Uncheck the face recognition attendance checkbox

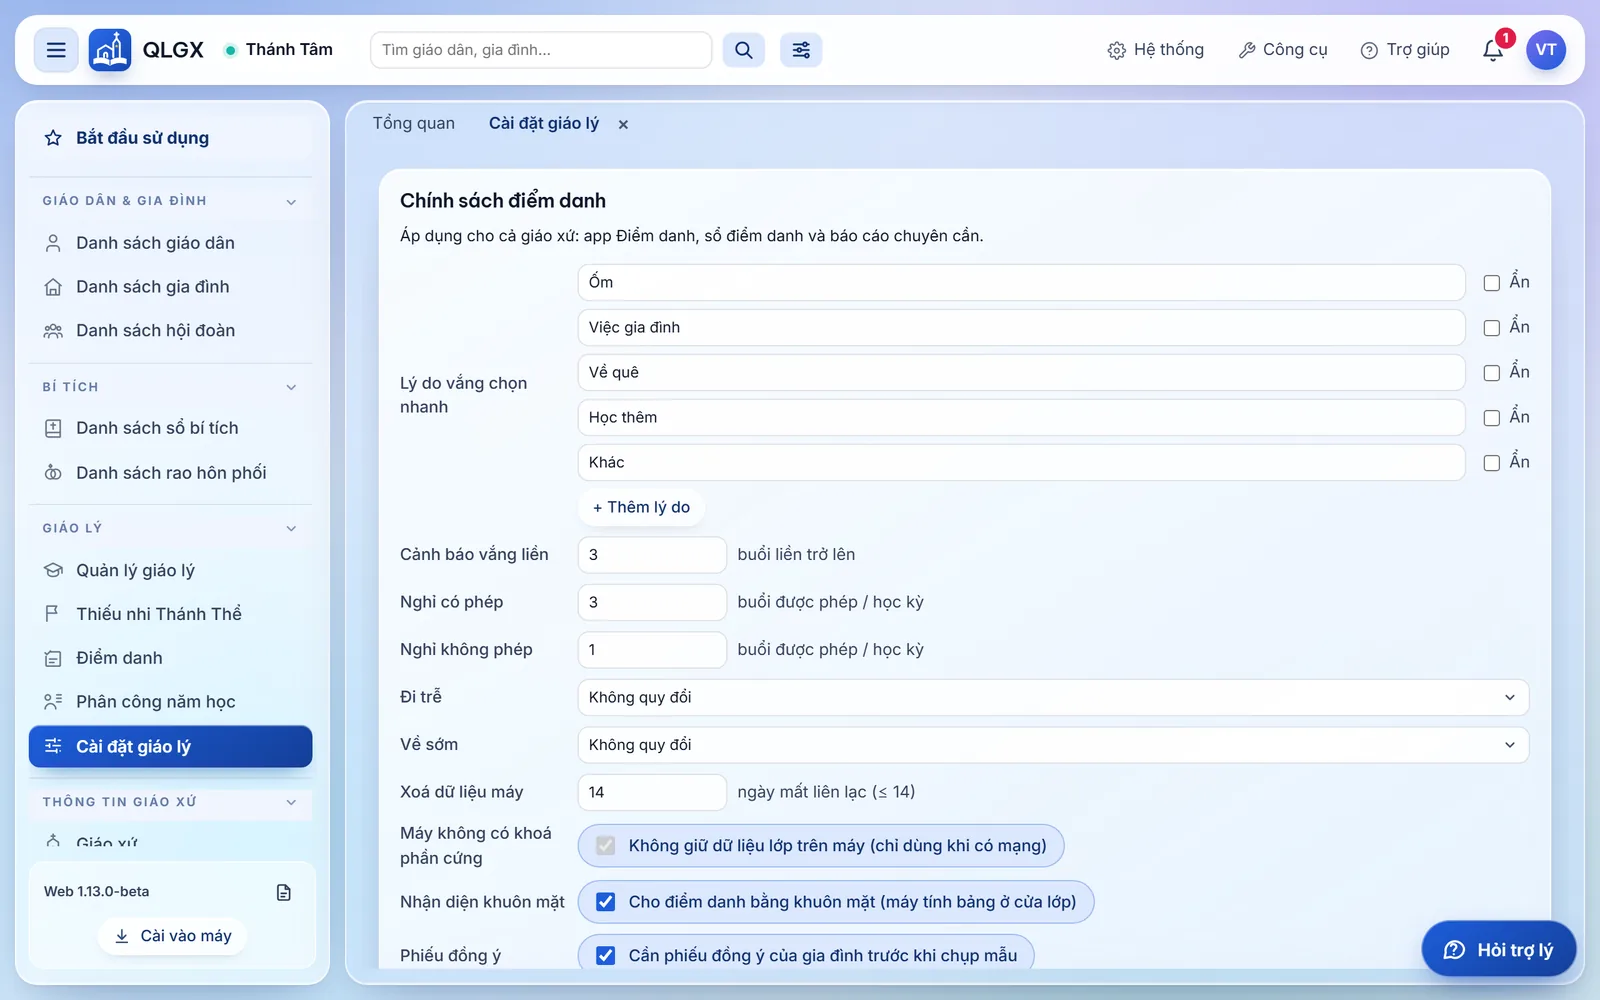[605, 902]
